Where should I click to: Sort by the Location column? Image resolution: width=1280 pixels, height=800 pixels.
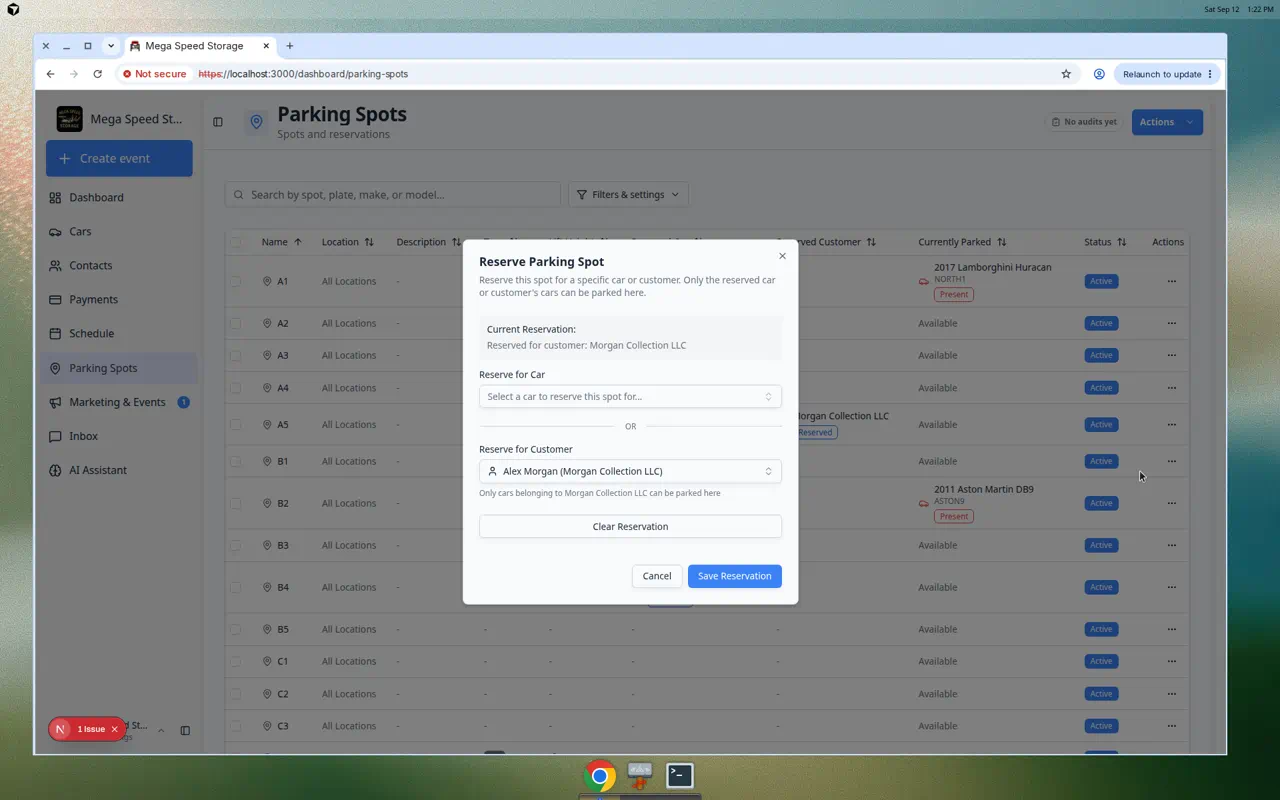coord(347,242)
